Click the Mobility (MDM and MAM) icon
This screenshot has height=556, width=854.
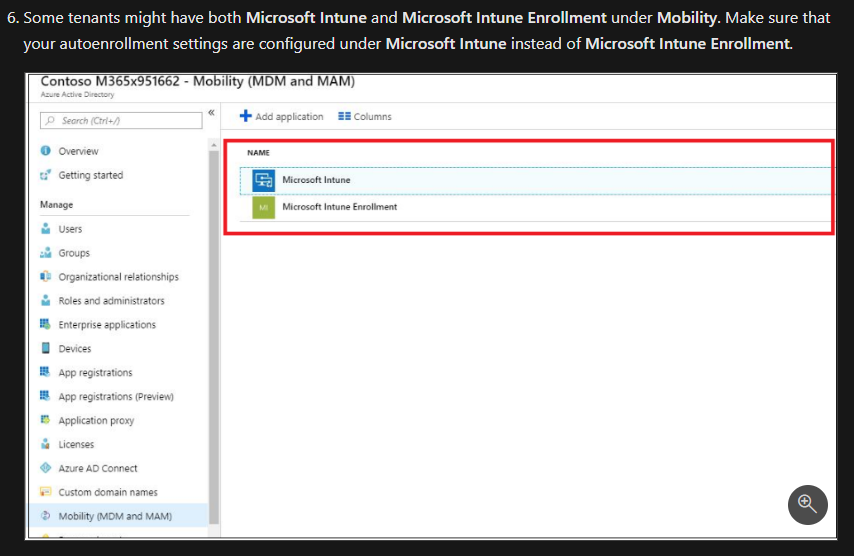46,516
